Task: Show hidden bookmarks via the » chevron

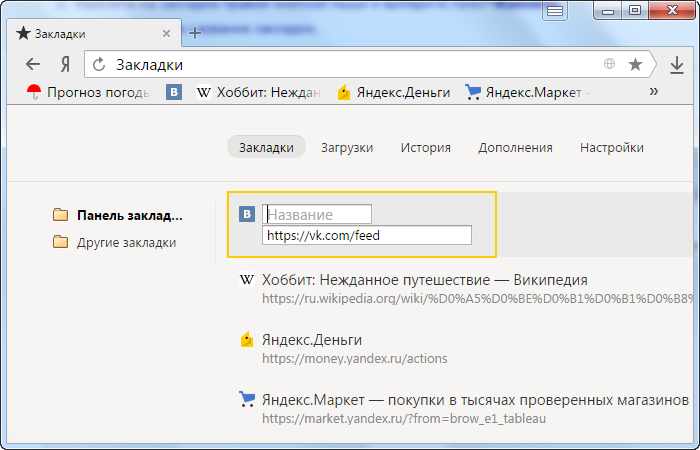Action: [x=654, y=92]
